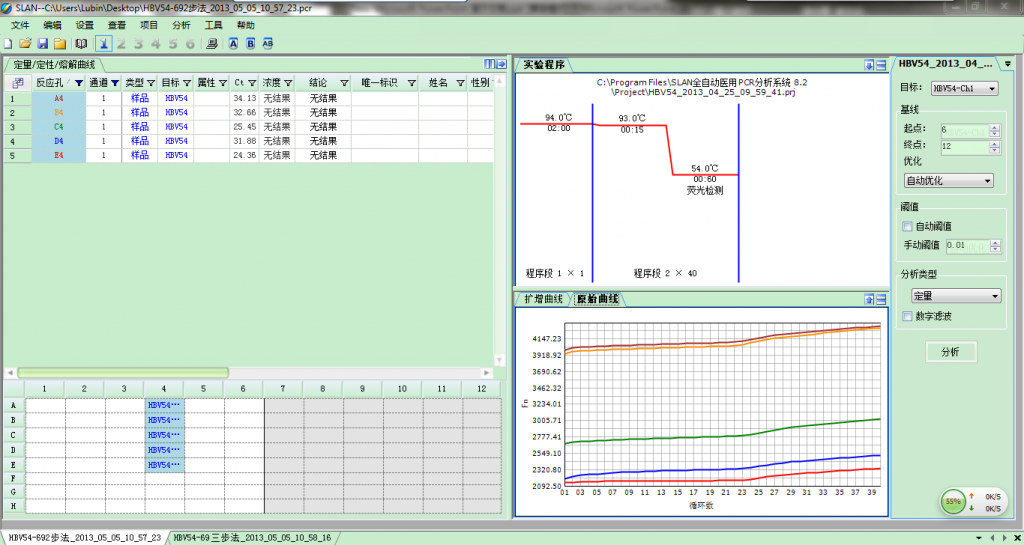The width and height of the screenshot is (1024, 545).
Task: Click the AB icon in toolbar
Action: click(x=268, y=44)
